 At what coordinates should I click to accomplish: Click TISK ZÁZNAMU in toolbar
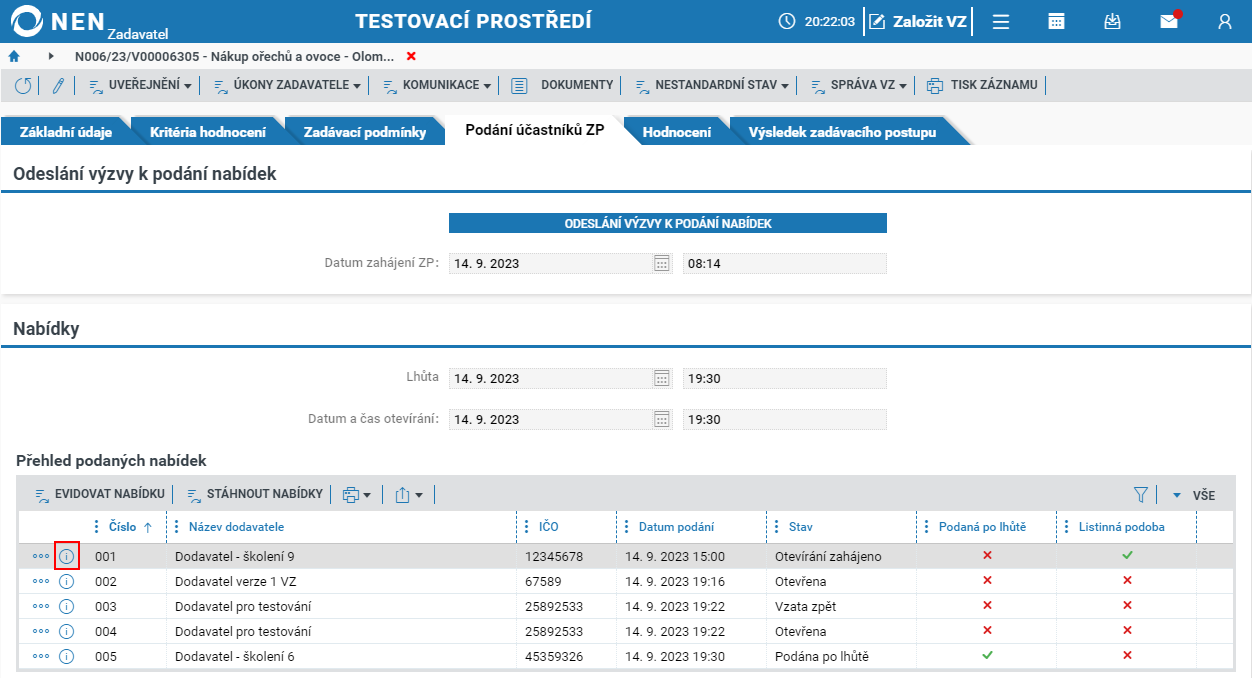[x=983, y=85]
